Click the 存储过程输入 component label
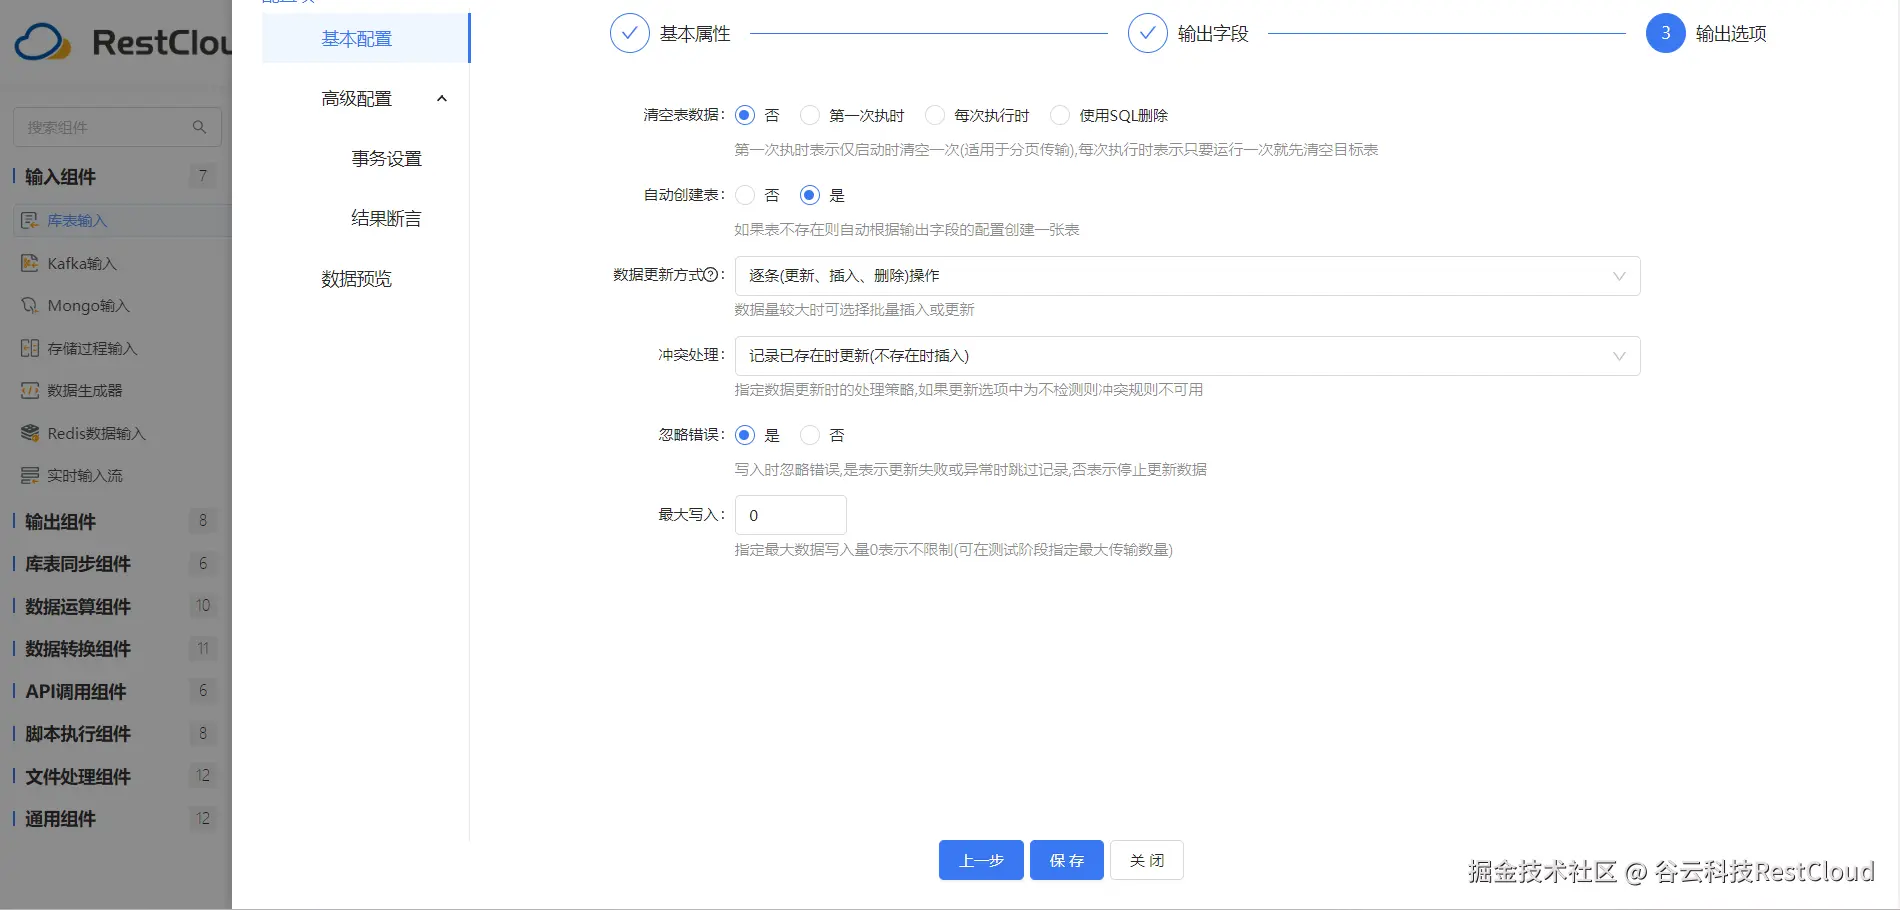The width and height of the screenshot is (1900, 910). [92, 348]
